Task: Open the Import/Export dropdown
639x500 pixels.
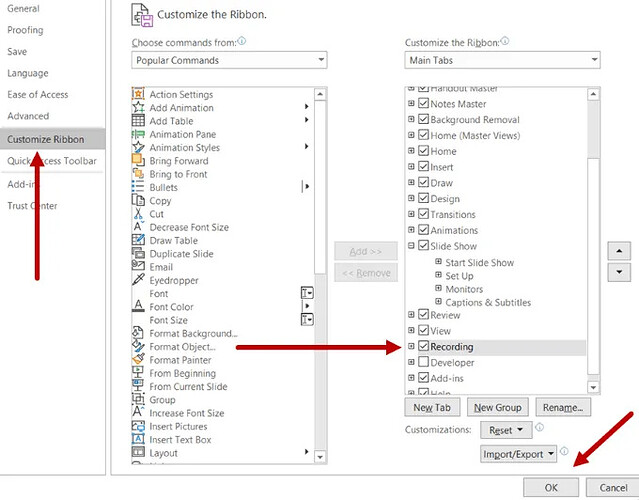Action: 518,453
